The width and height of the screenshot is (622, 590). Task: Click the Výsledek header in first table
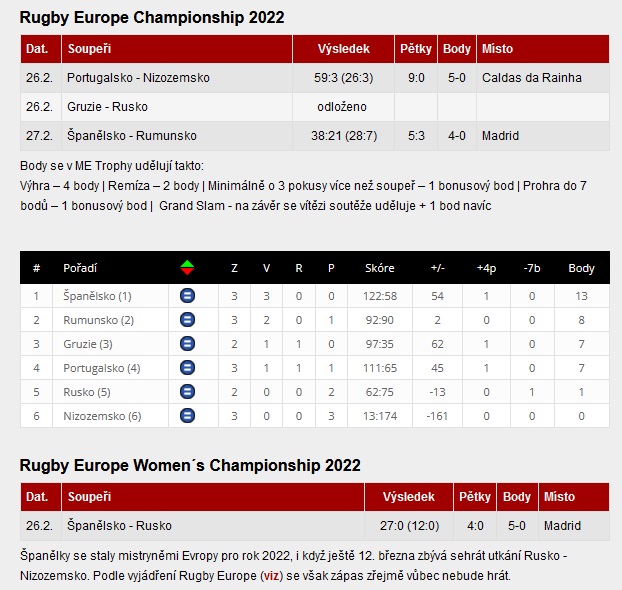pyautogui.click(x=343, y=48)
